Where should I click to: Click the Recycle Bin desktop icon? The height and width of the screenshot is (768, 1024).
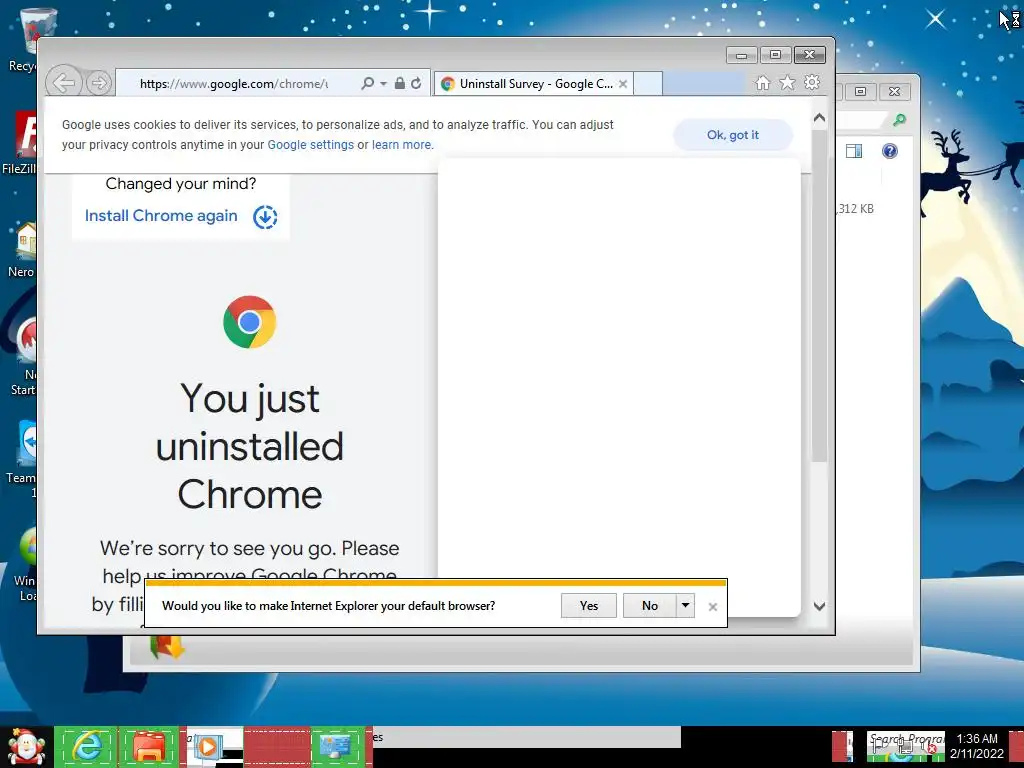tap(29, 39)
